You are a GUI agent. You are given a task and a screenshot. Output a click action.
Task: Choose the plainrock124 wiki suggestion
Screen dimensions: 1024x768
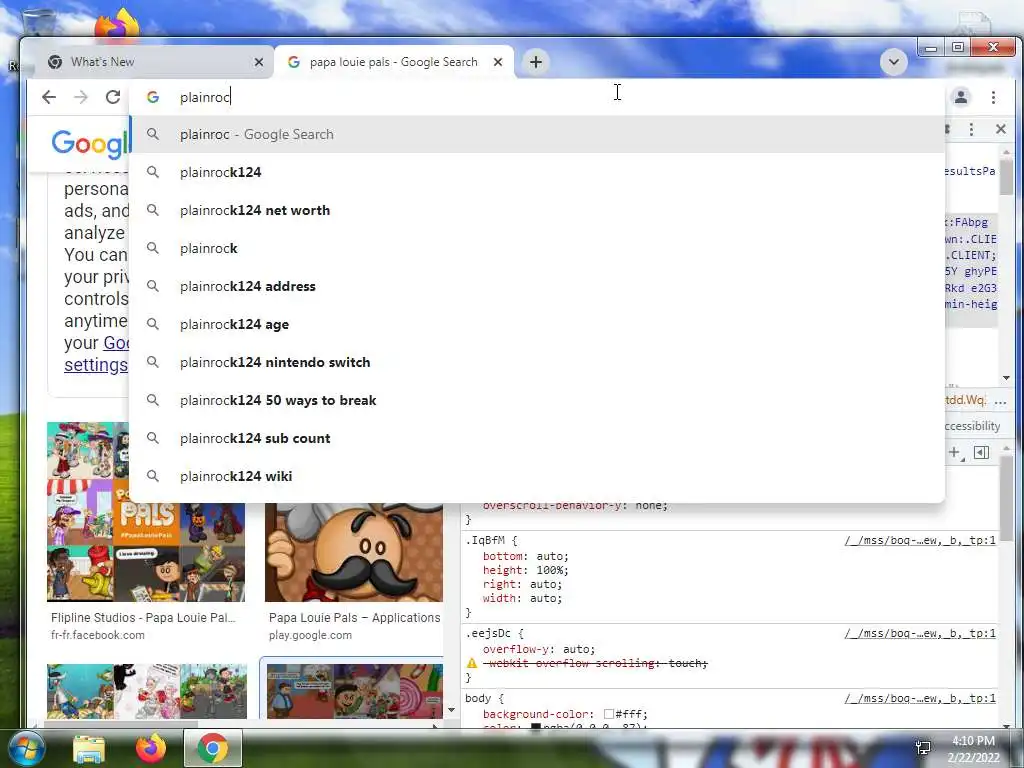[537, 476]
